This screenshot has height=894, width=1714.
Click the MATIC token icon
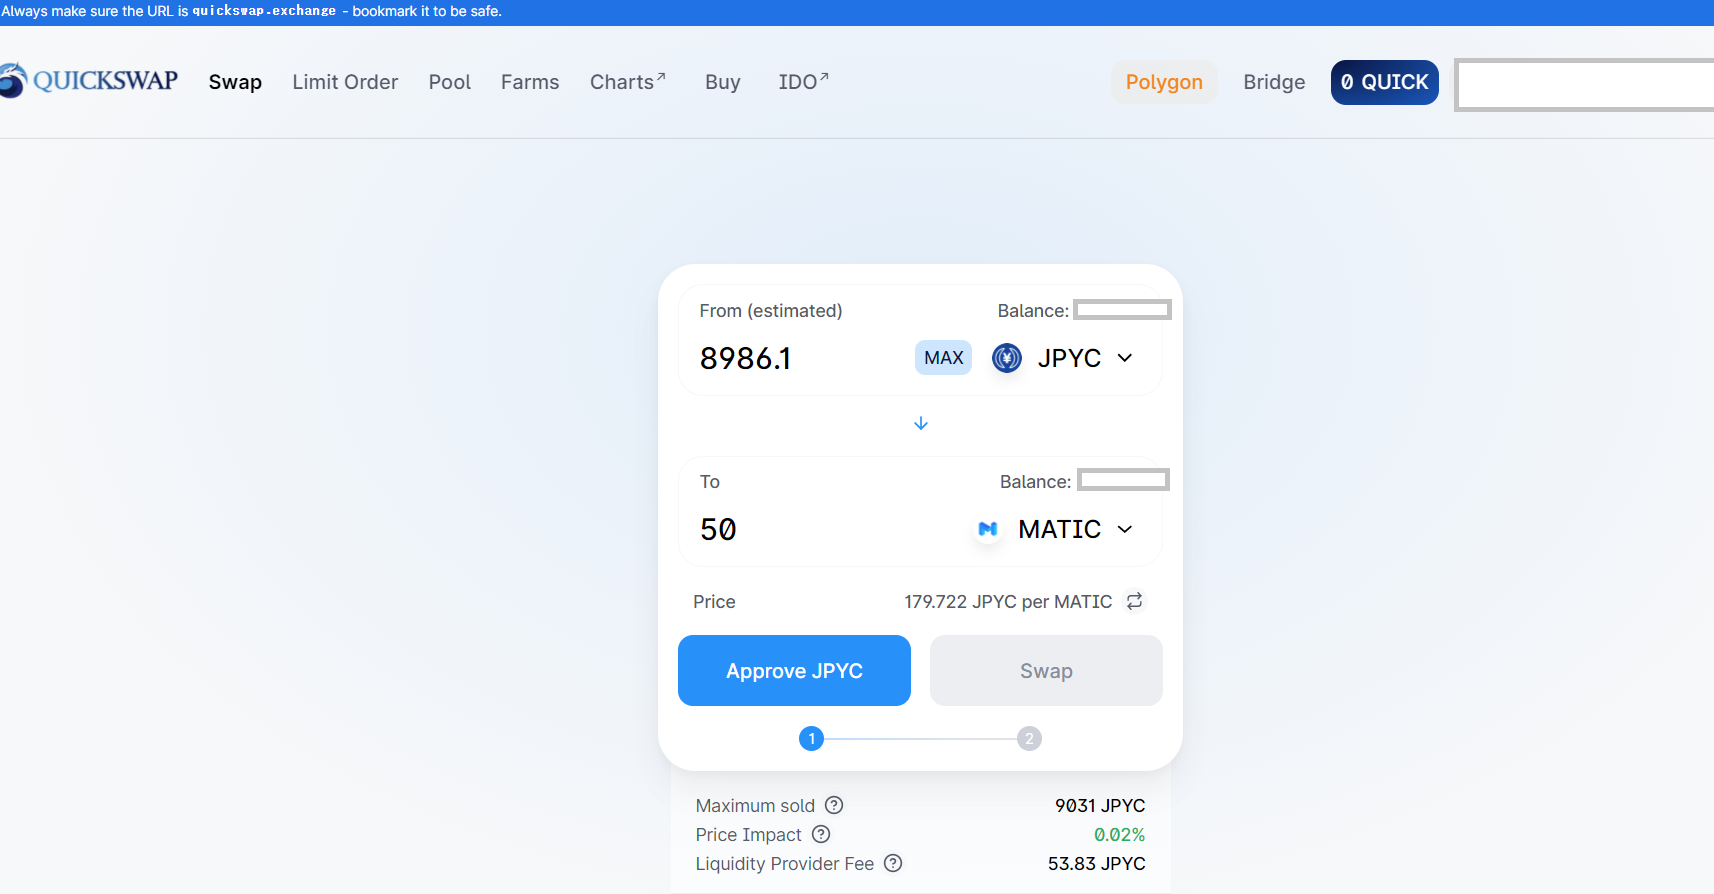988,529
